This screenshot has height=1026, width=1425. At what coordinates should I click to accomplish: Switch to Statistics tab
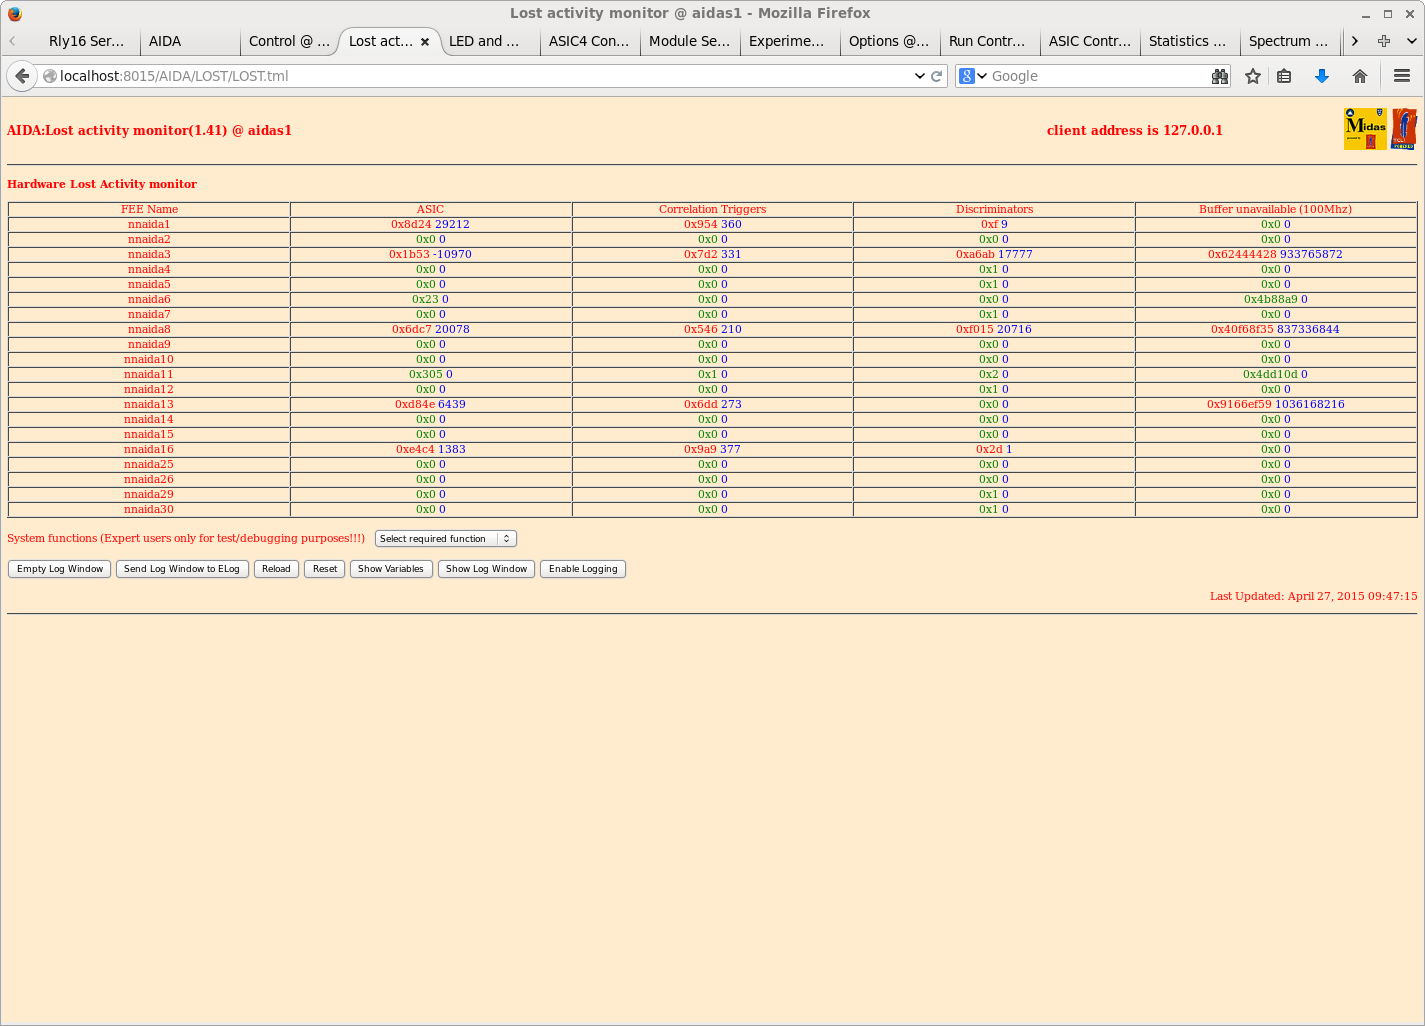click(1189, 41)
